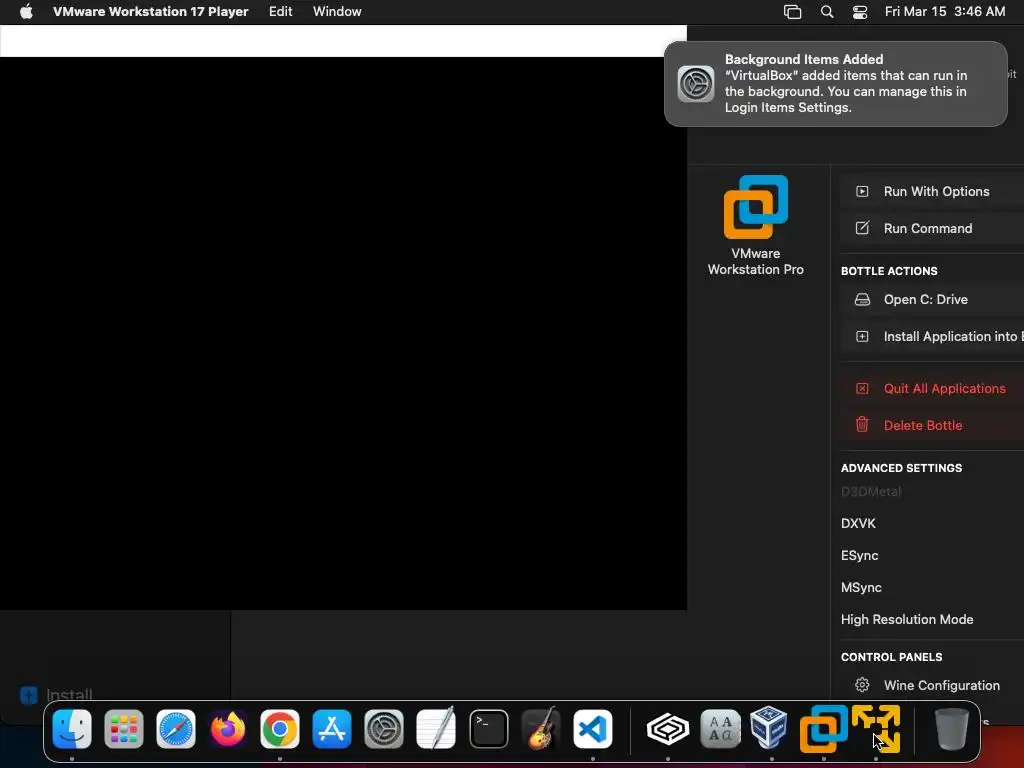
Task: Click the High Resolution Mode setting
Action: (906, 620)
